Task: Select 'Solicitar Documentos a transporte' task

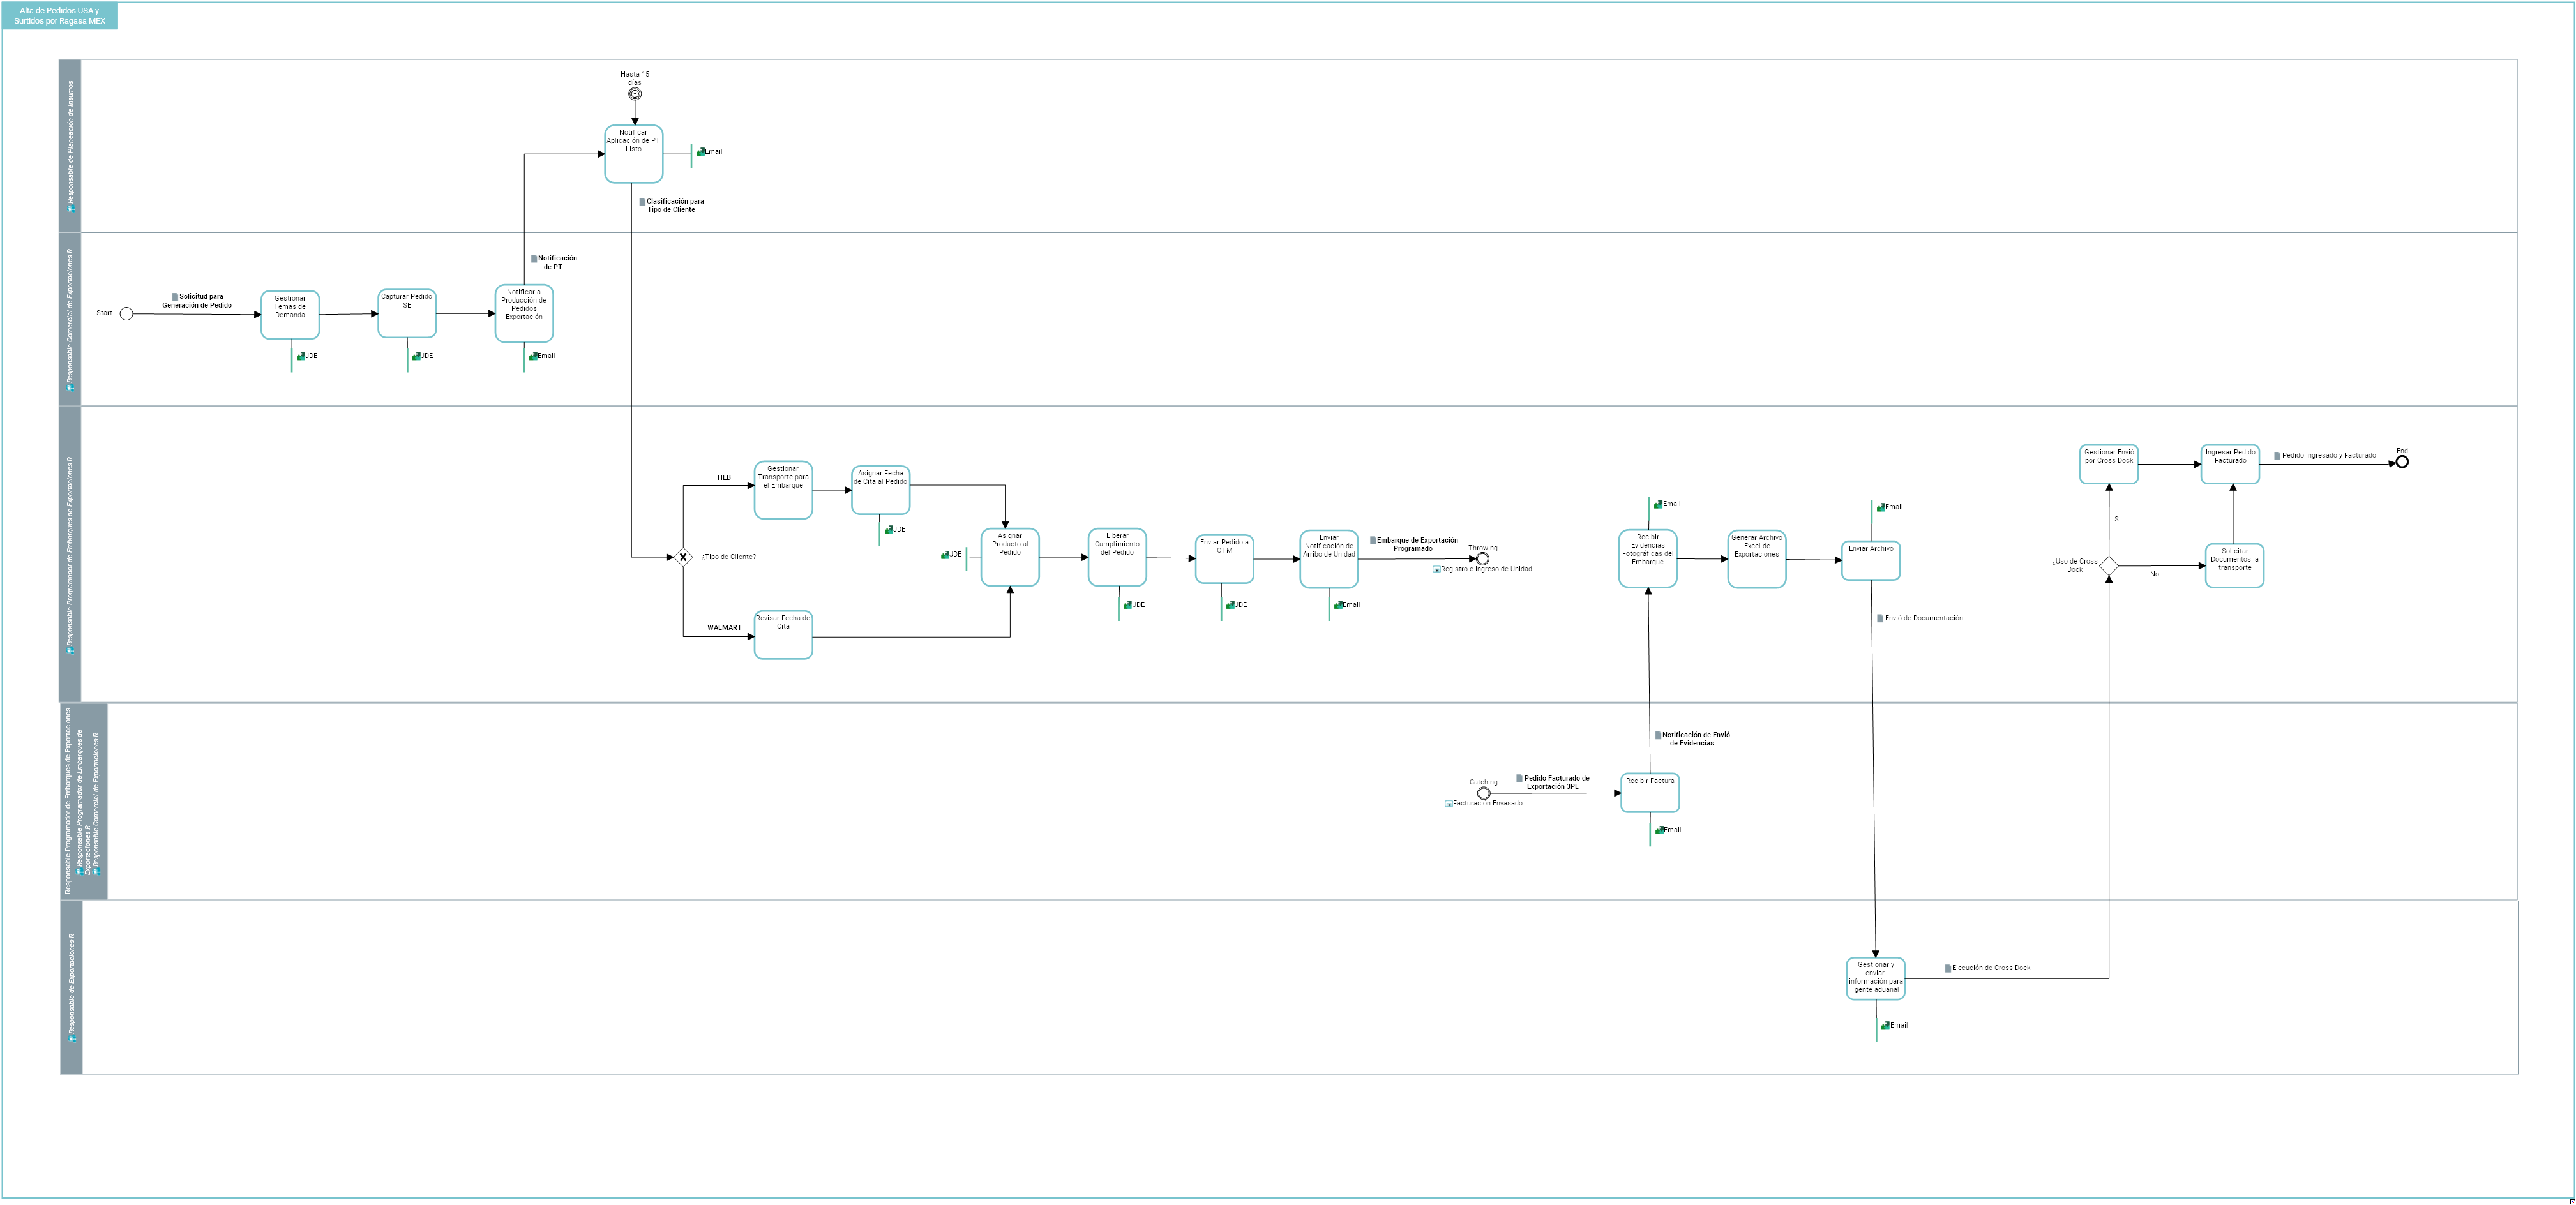Action: click(2235, 566)
